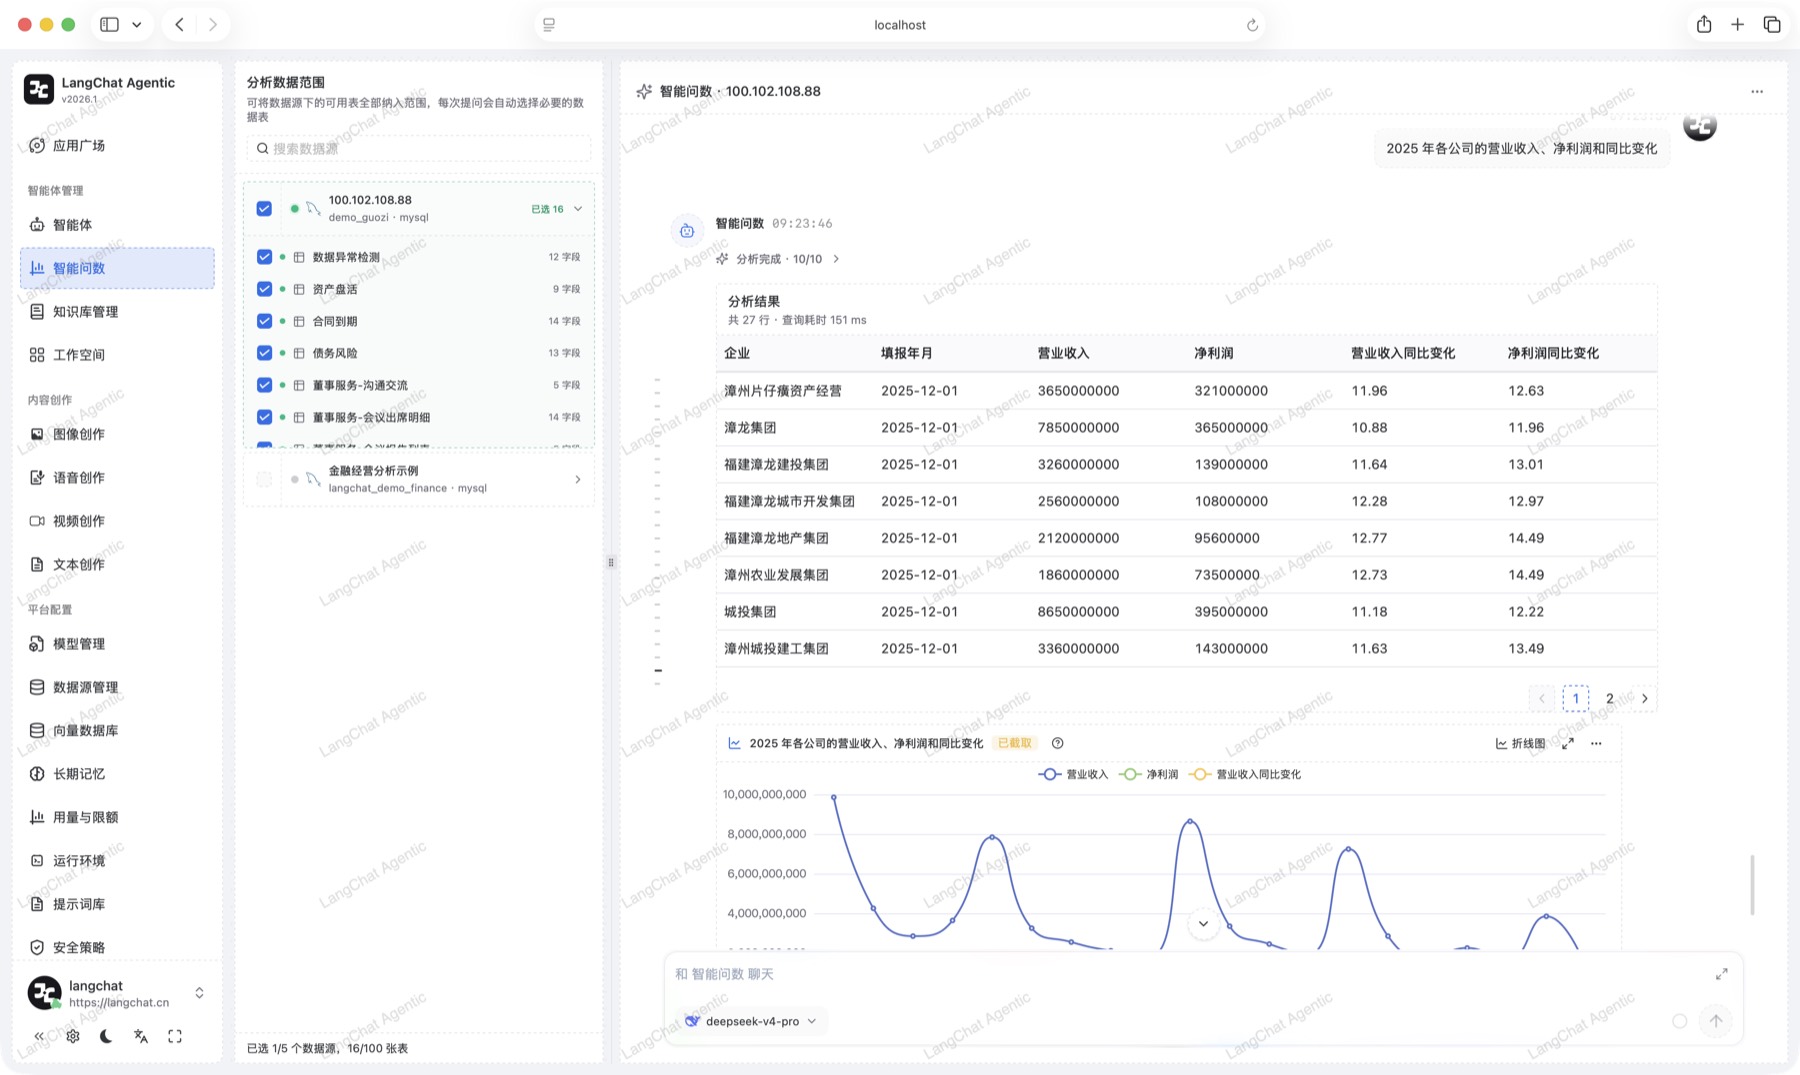Toggle the 营业收入 legend series
Image resolution: width=1800 pixels, height=1075 pixels.
(1074, 774)
